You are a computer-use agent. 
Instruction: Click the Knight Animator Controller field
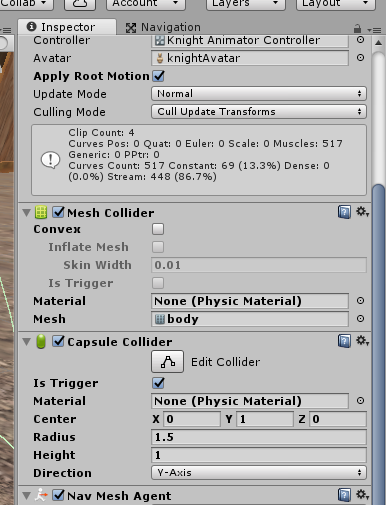tap(250, 40)
